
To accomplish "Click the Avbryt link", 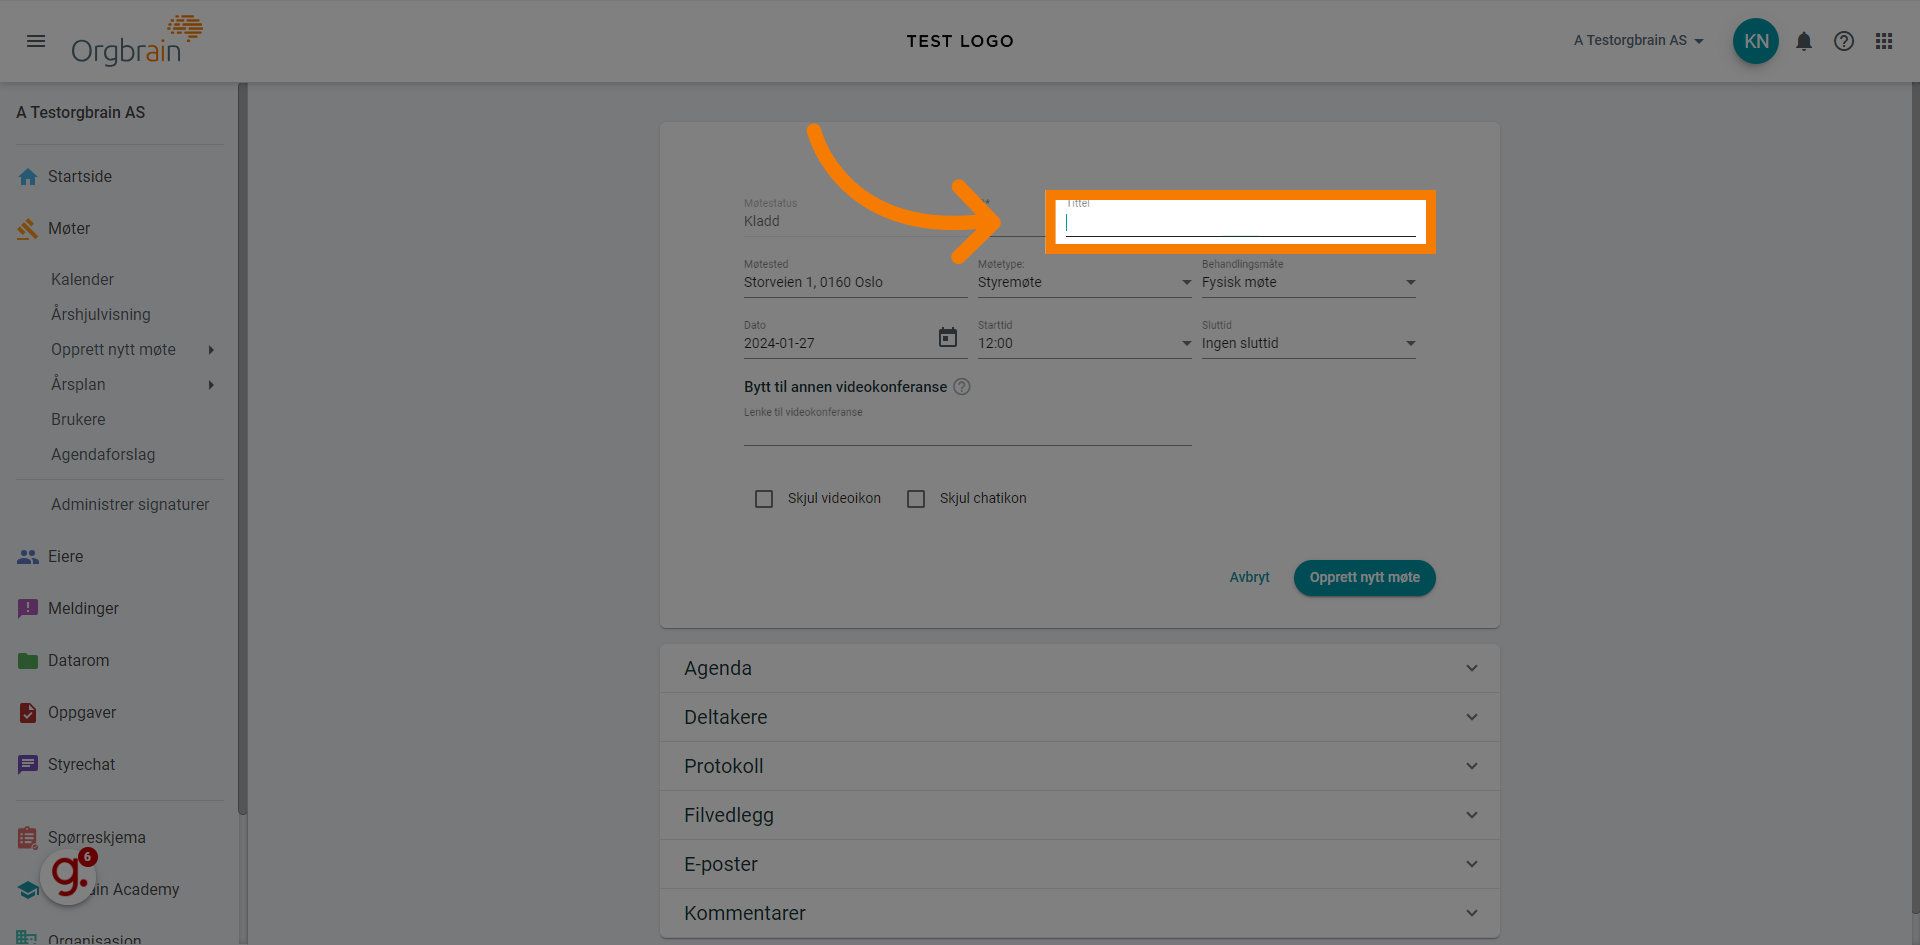I will (1249, 578).
